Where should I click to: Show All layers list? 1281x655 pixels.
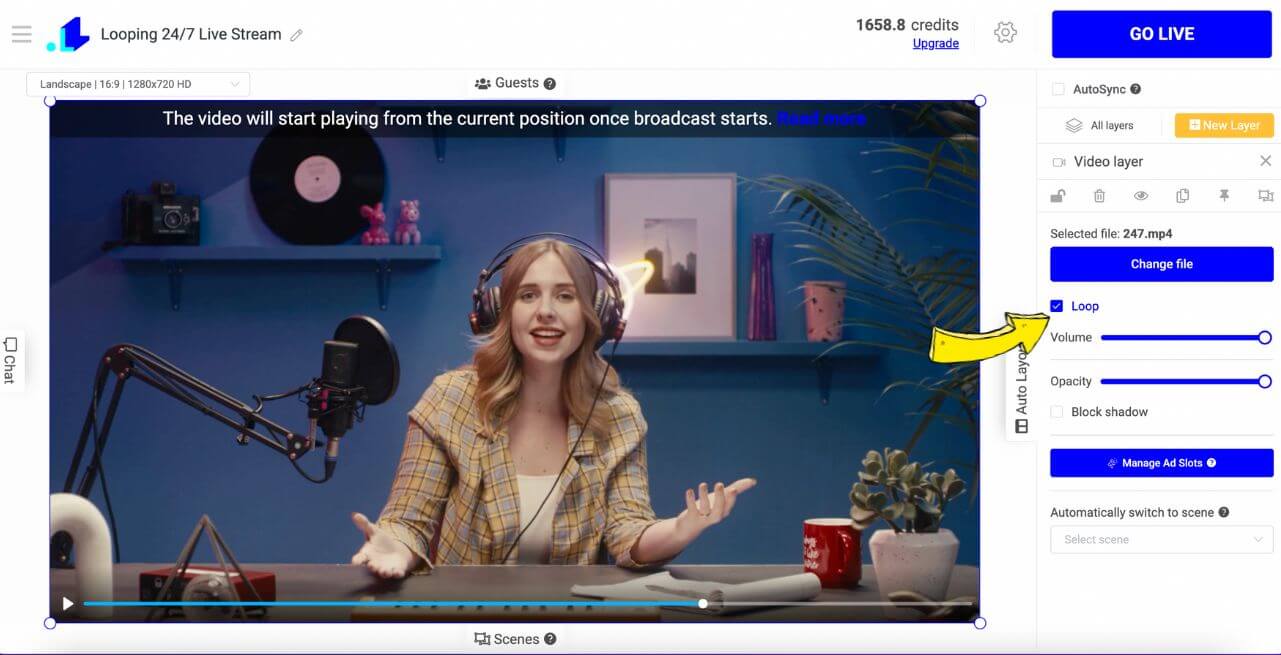coord(1099,126)
